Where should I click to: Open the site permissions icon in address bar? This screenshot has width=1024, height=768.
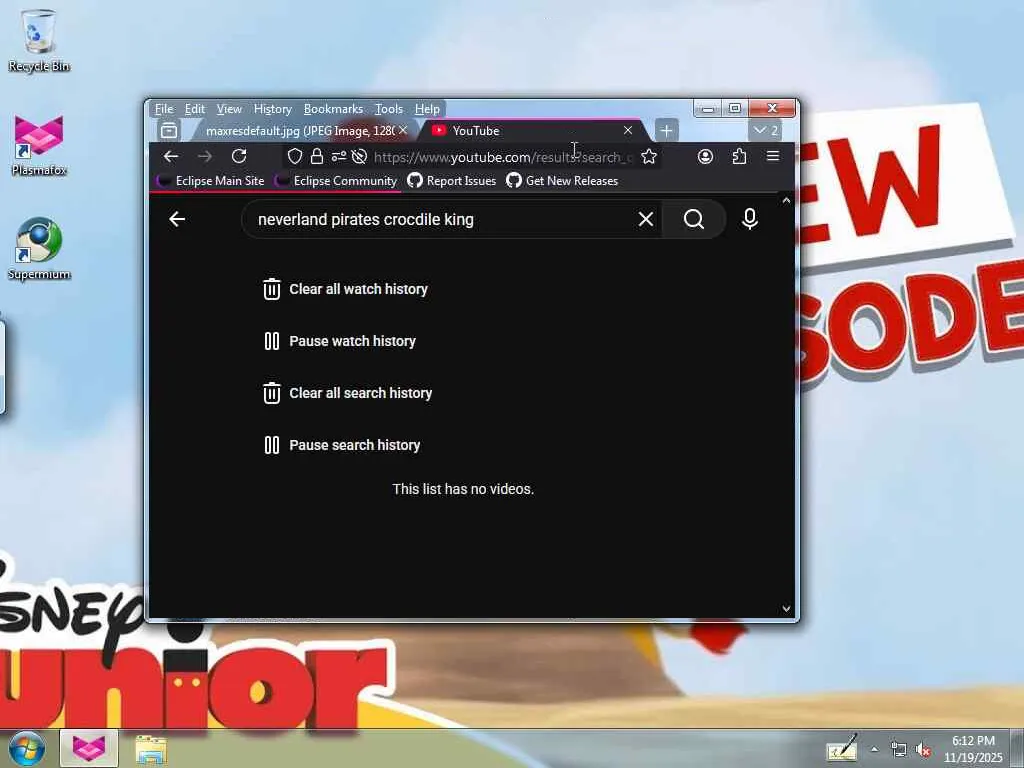pos(338,157)
